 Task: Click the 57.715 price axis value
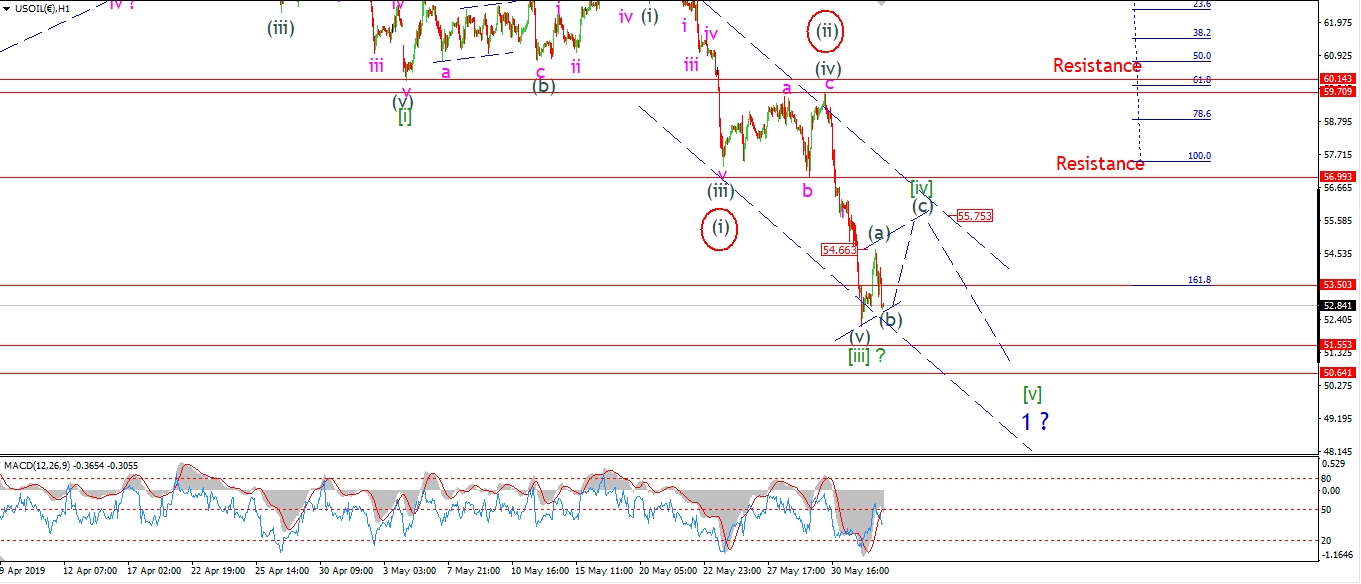pyautogui.click(x=1337, y=155)
